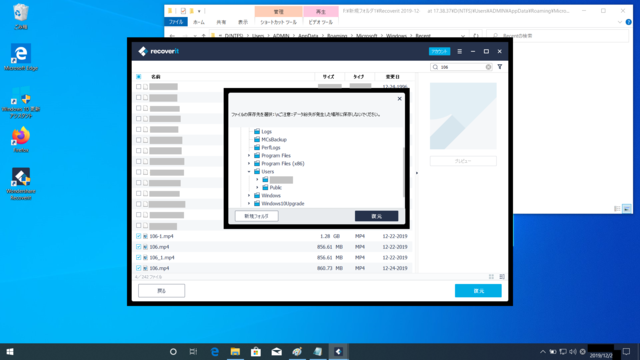This screenshot has height=360, width=640.
Task: Switch Recoverit file list to thumbnail view
Action: (491, 277)
